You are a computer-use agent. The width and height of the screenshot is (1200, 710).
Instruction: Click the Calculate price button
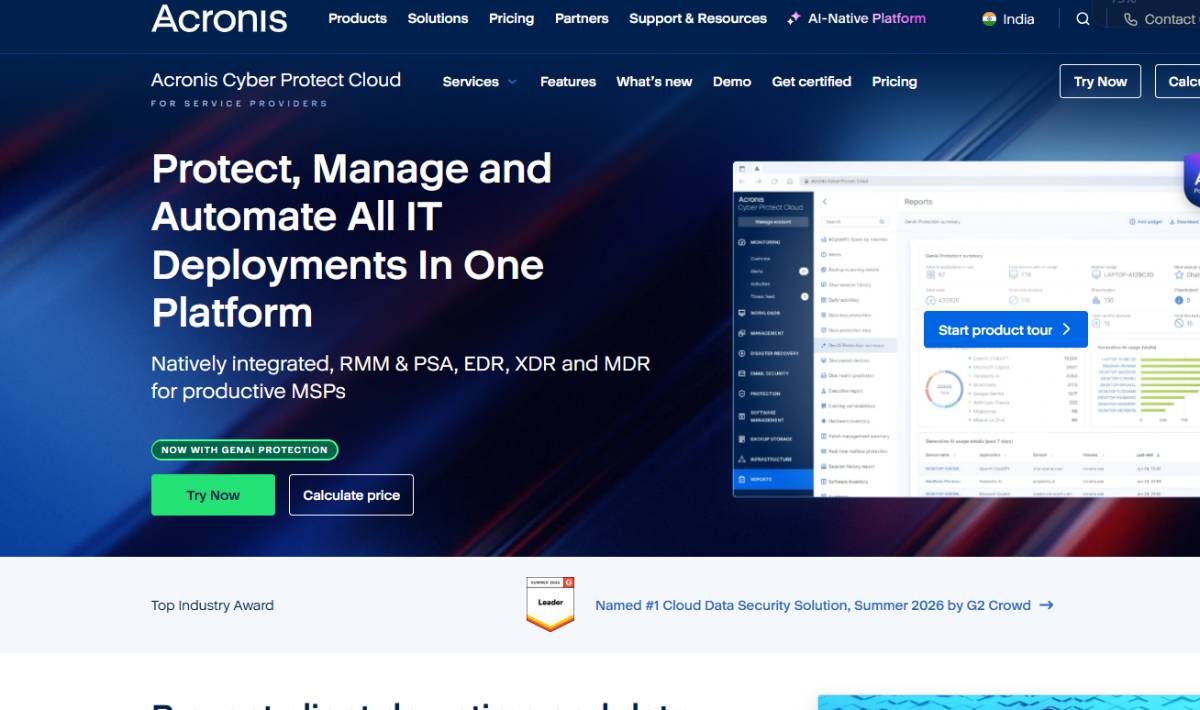pos(351,495)
